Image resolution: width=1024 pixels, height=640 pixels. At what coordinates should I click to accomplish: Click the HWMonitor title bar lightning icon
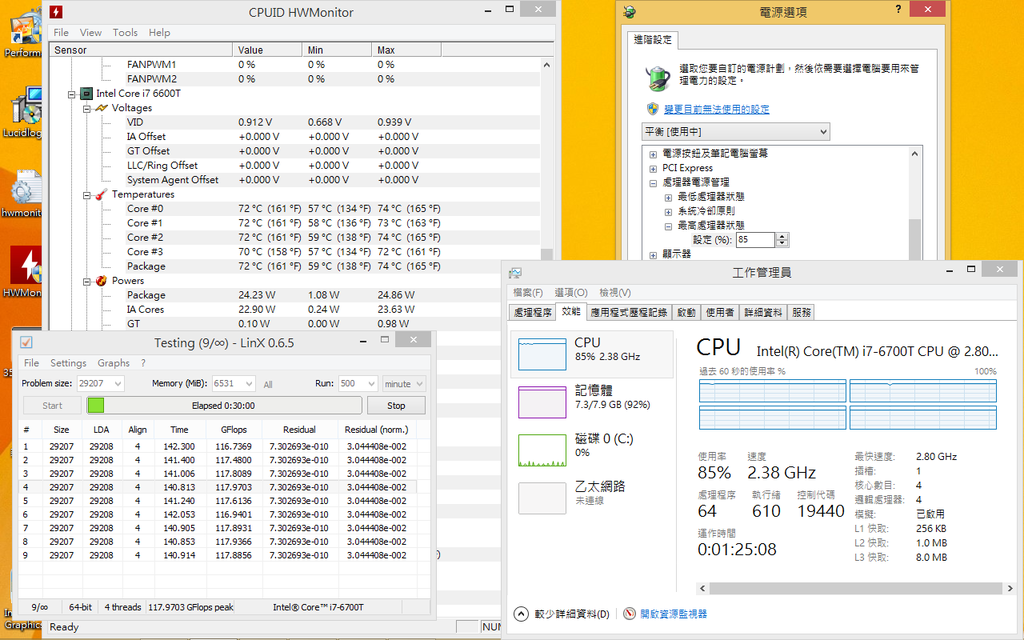(57, 12)
